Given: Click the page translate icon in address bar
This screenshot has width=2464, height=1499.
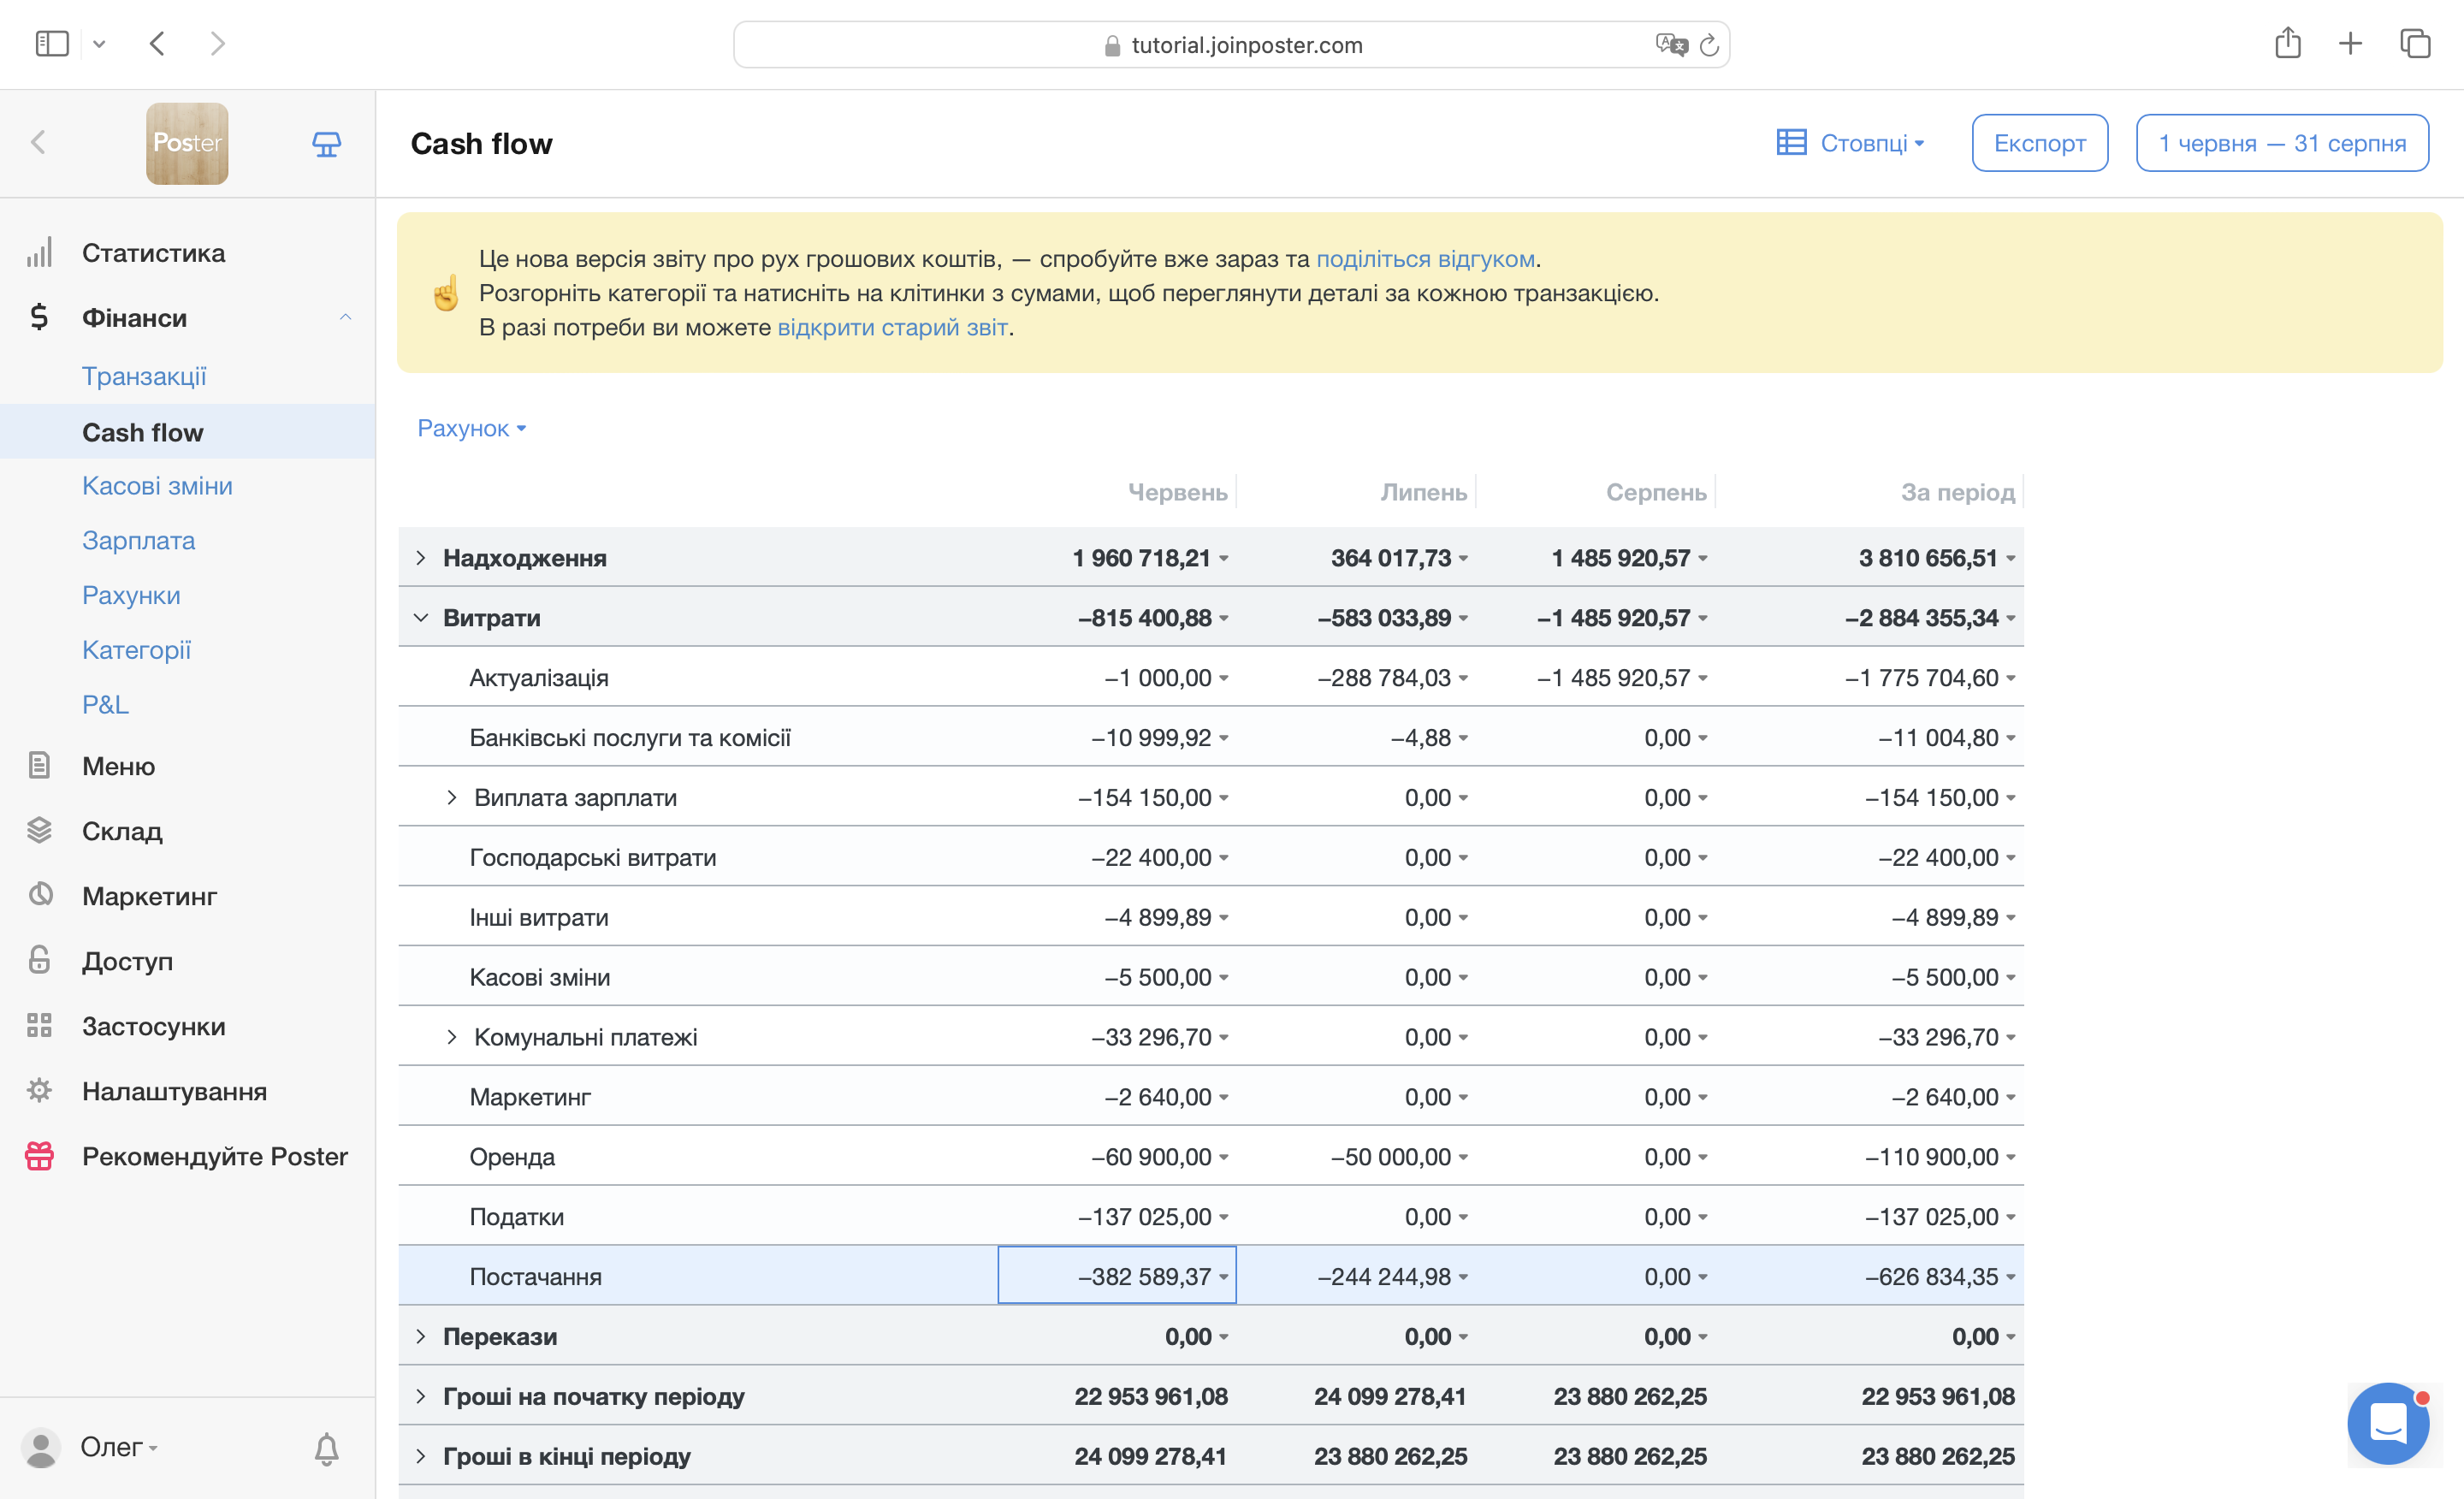Looking at the screenshot, I should pos(1670,45).
